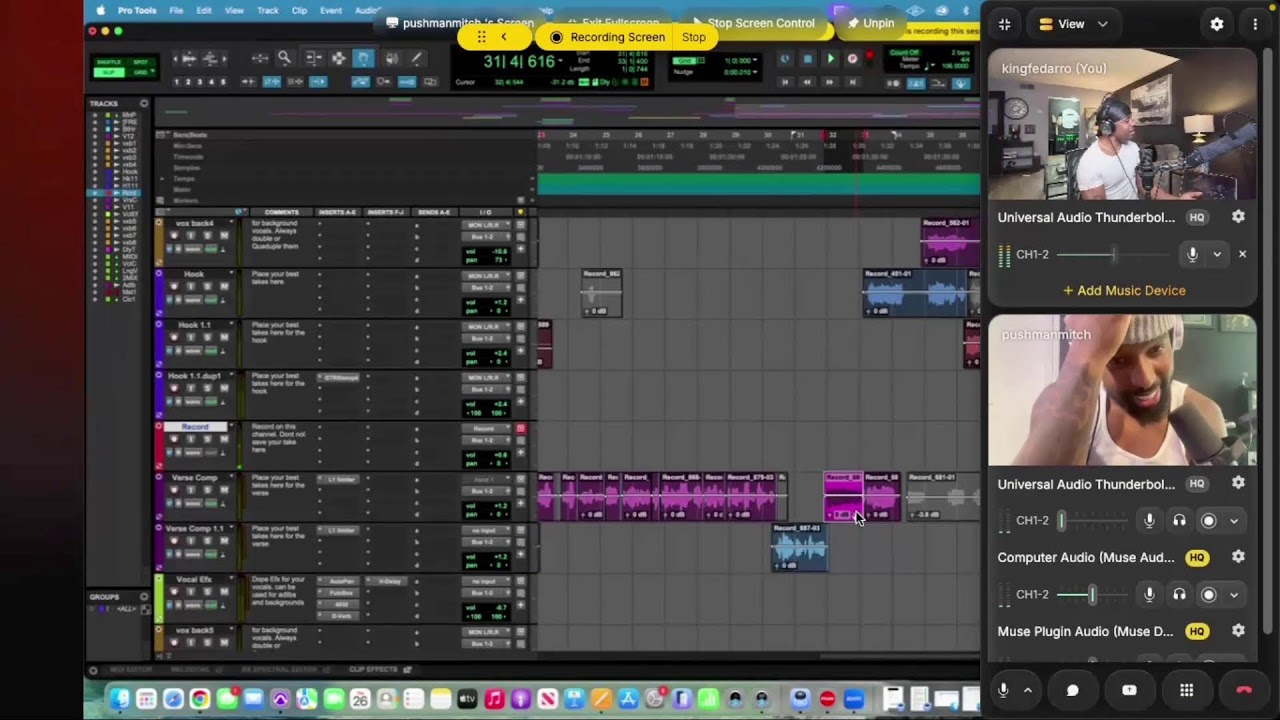Click the Stop button in Pro Tools transport
Image resolution: width=1280 pixels, height=720 pixels.
pyautogui.click(x=808, y=59)
